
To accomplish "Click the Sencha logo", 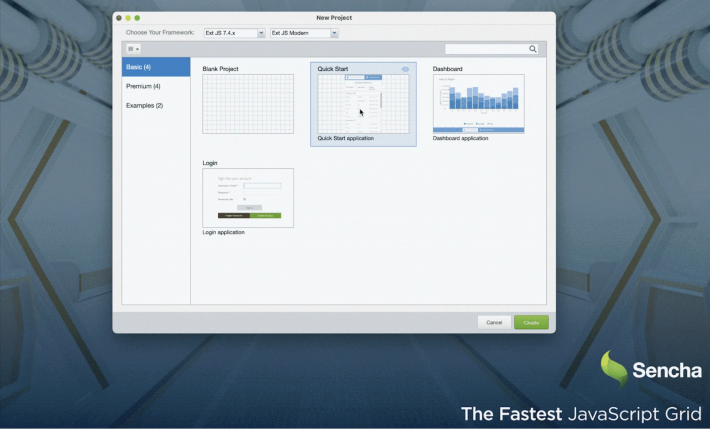I will [x=651, y=369].
